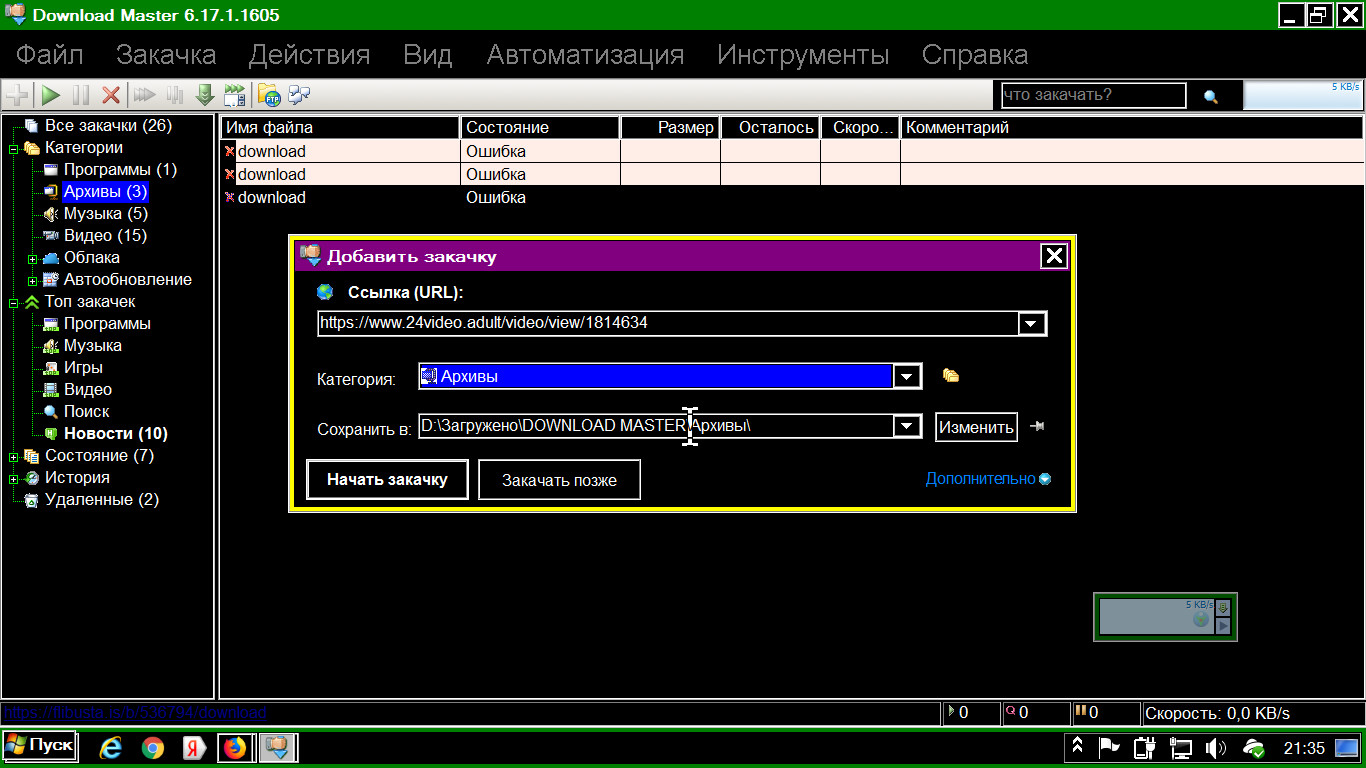Click the Action Center flag tray icon
Screen dimensions: 1366x768
[1109, 747]
